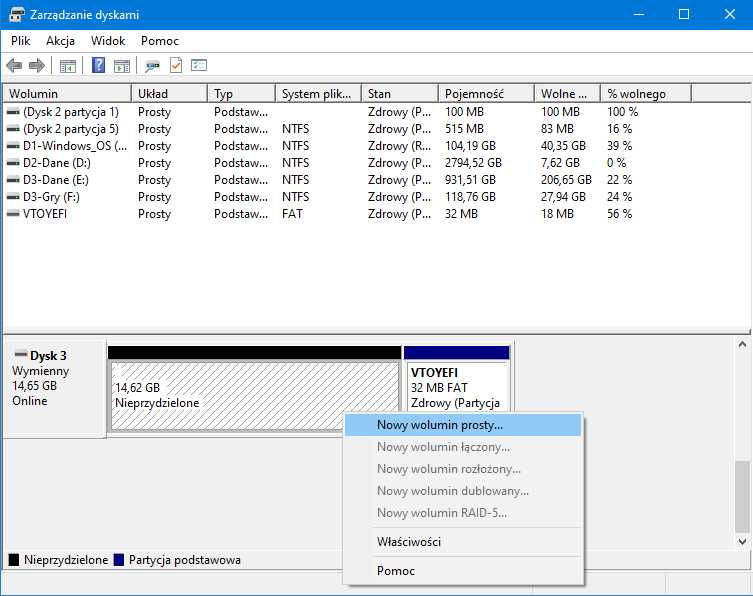Click Show/Hide Console Tree toolbar icon
This screenshot has height=596, width=753.
click(68, 66)
